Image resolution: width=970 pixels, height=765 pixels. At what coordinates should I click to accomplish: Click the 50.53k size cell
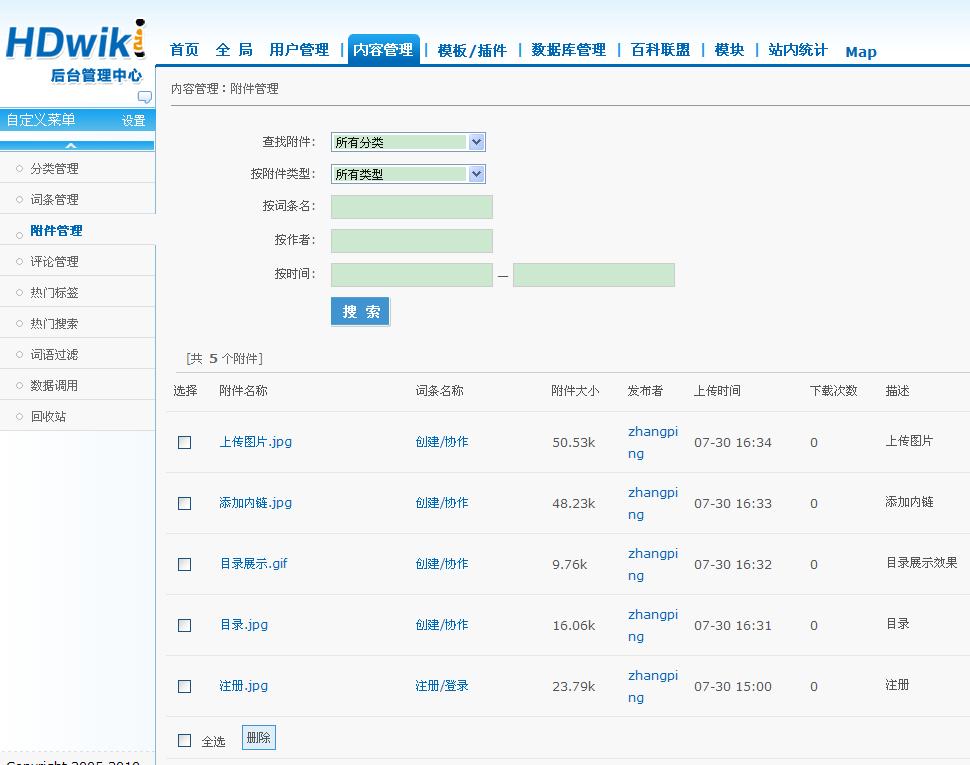(x=573, y=442)
